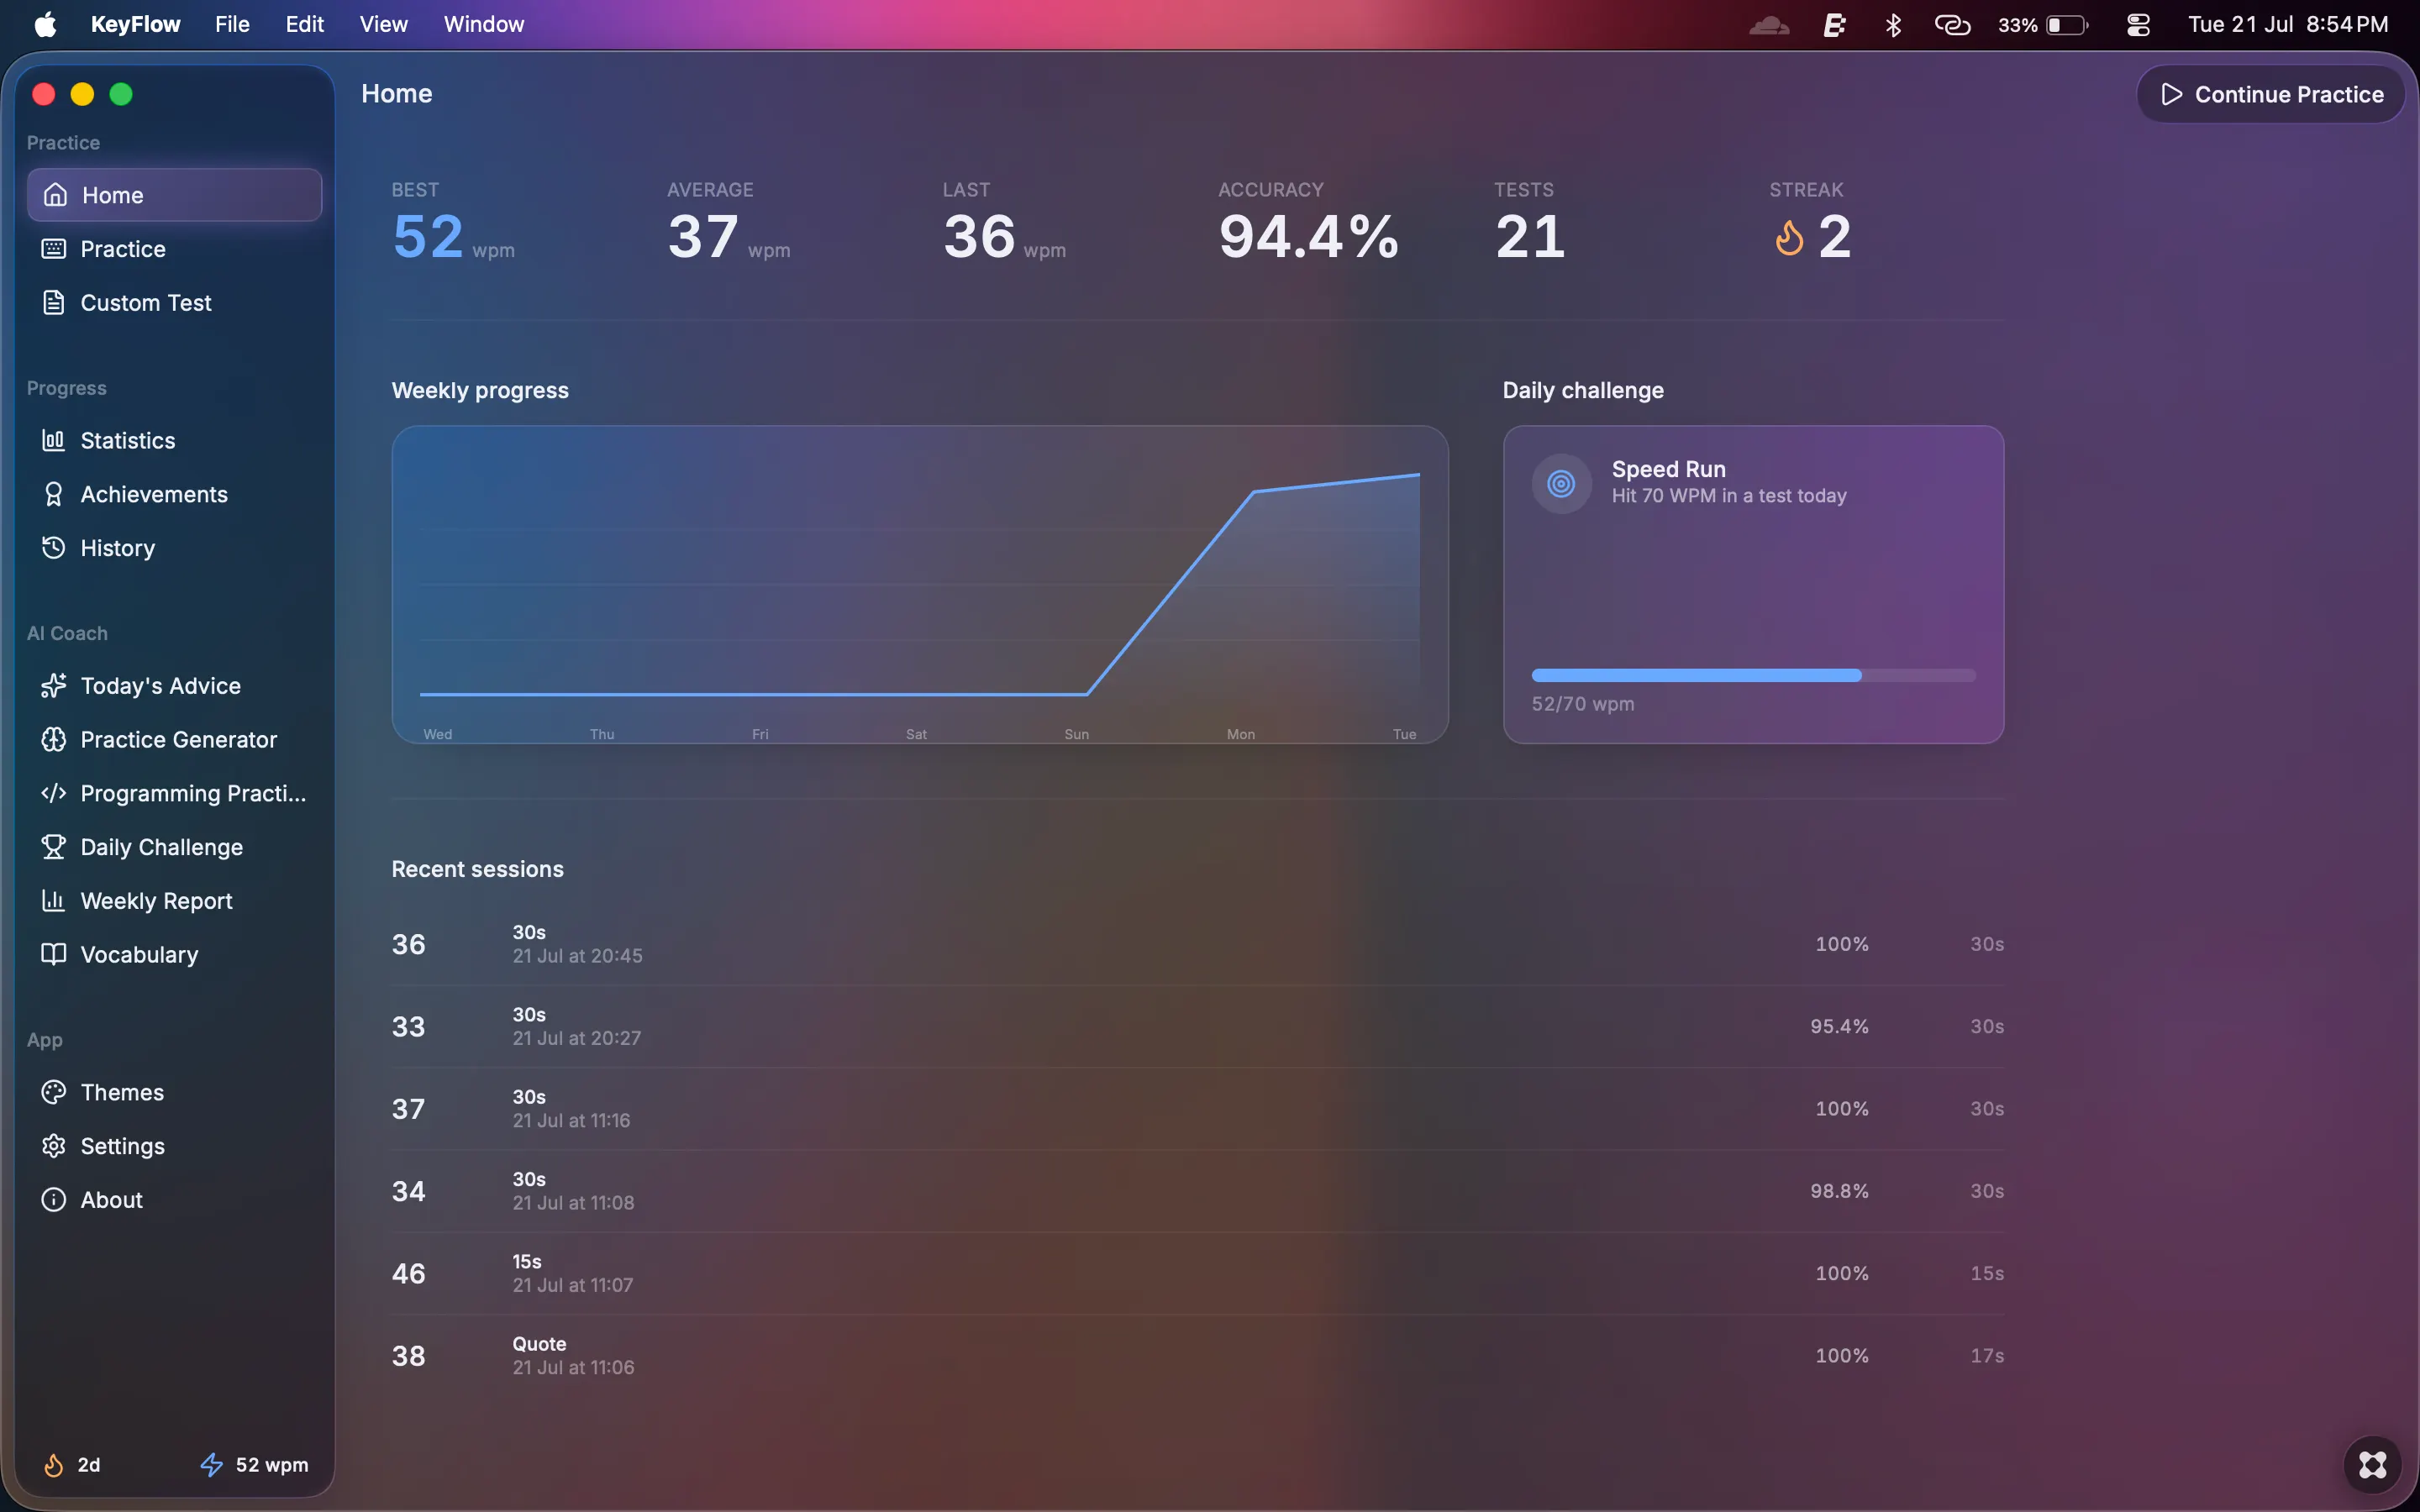
Task: Open the macOS Control Center icon
Action: pyautogui.click(x=2138, y=25)
